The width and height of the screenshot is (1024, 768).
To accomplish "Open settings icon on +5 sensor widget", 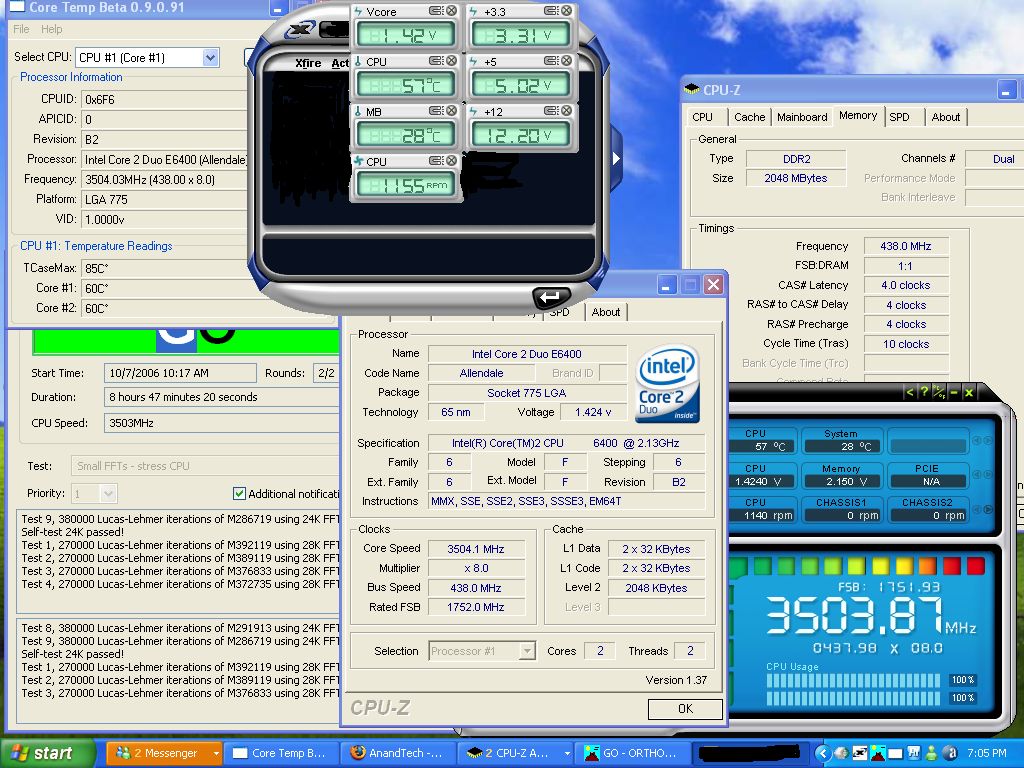I will tap(551, 61).
